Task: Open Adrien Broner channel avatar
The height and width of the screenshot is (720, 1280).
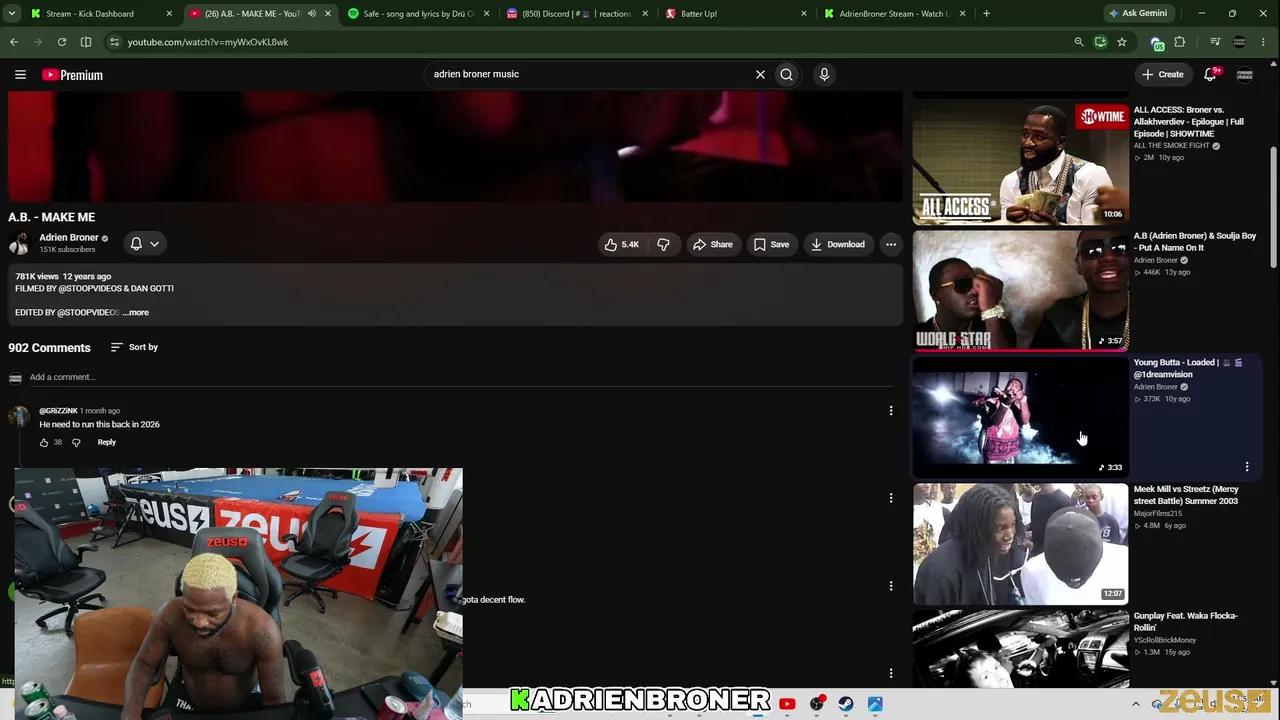Action: point(19,244)
